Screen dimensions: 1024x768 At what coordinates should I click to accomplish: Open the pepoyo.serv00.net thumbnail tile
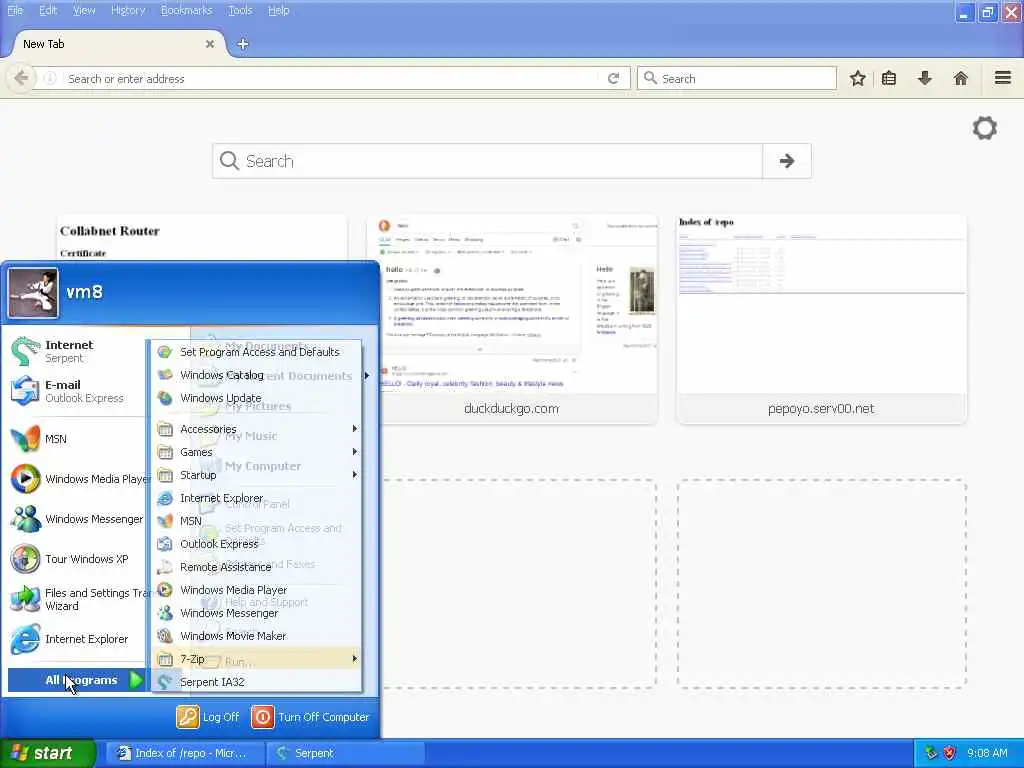[x=822, y=319]
